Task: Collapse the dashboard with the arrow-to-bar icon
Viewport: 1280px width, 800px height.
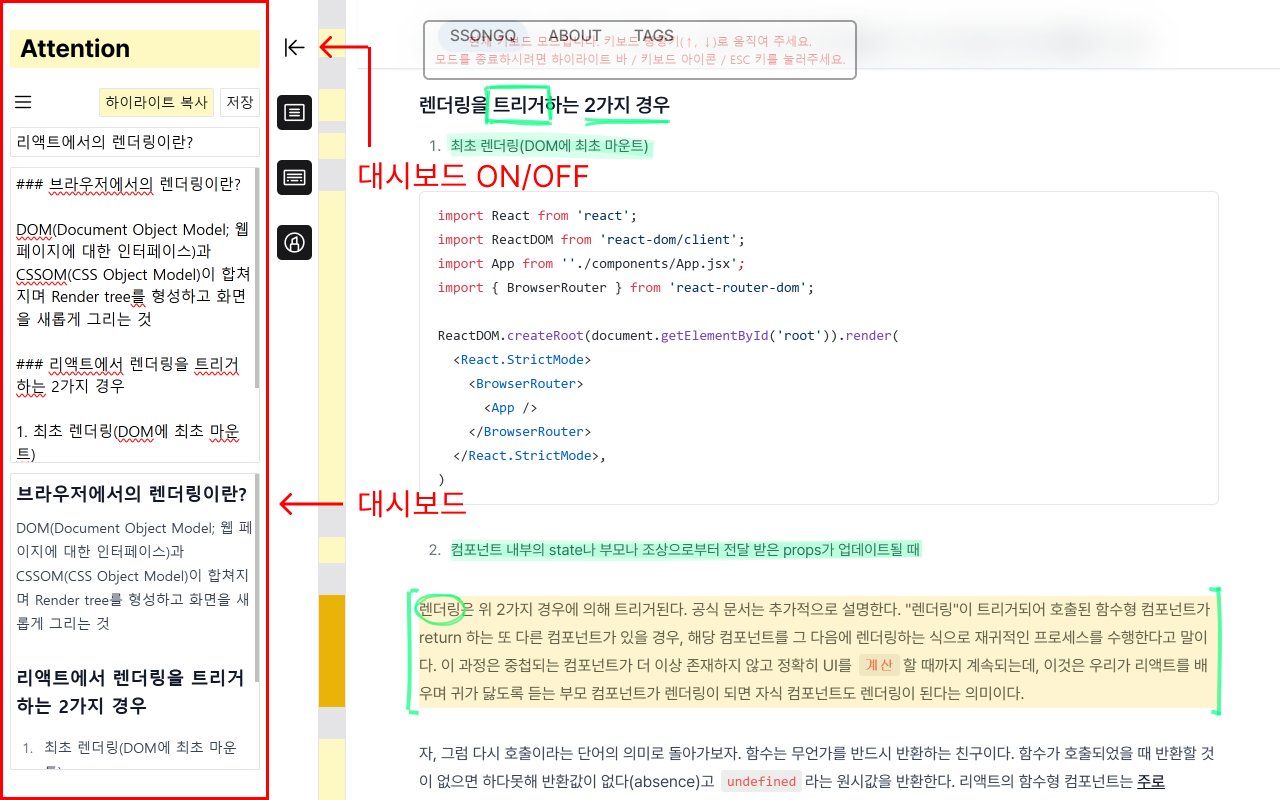Action: pos(294,47)
